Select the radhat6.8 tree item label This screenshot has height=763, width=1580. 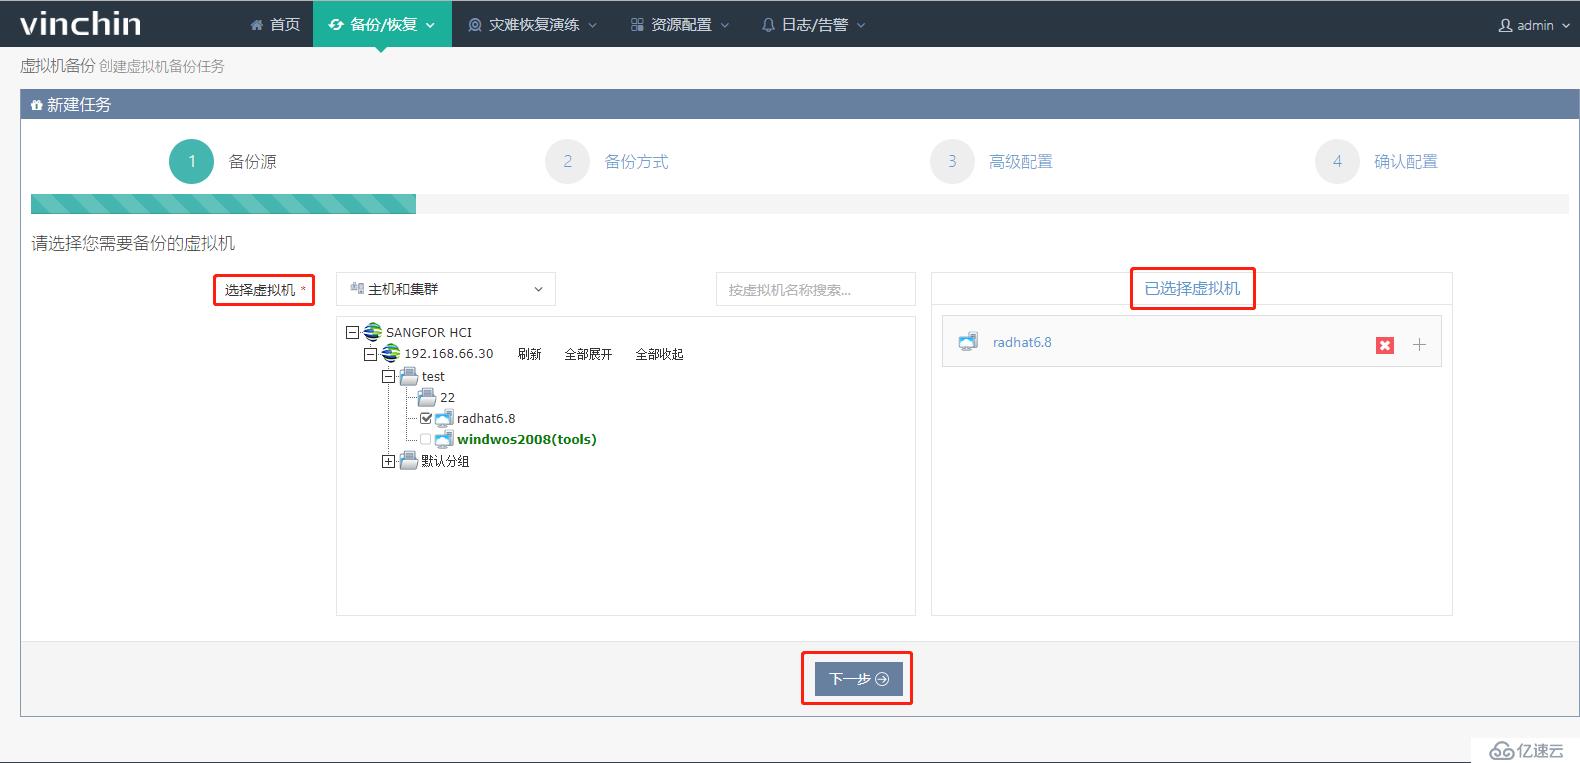[x=486, y=418]
